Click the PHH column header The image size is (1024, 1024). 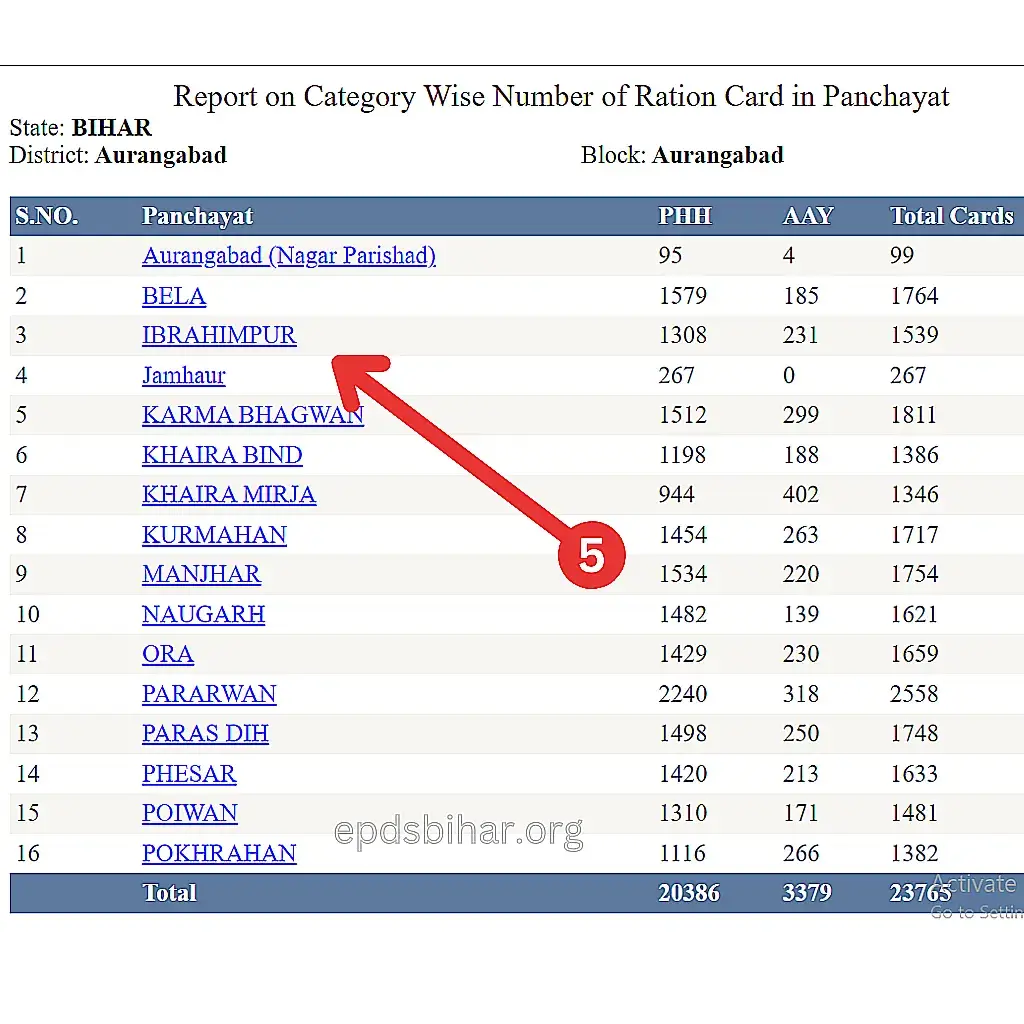(684, 216)
